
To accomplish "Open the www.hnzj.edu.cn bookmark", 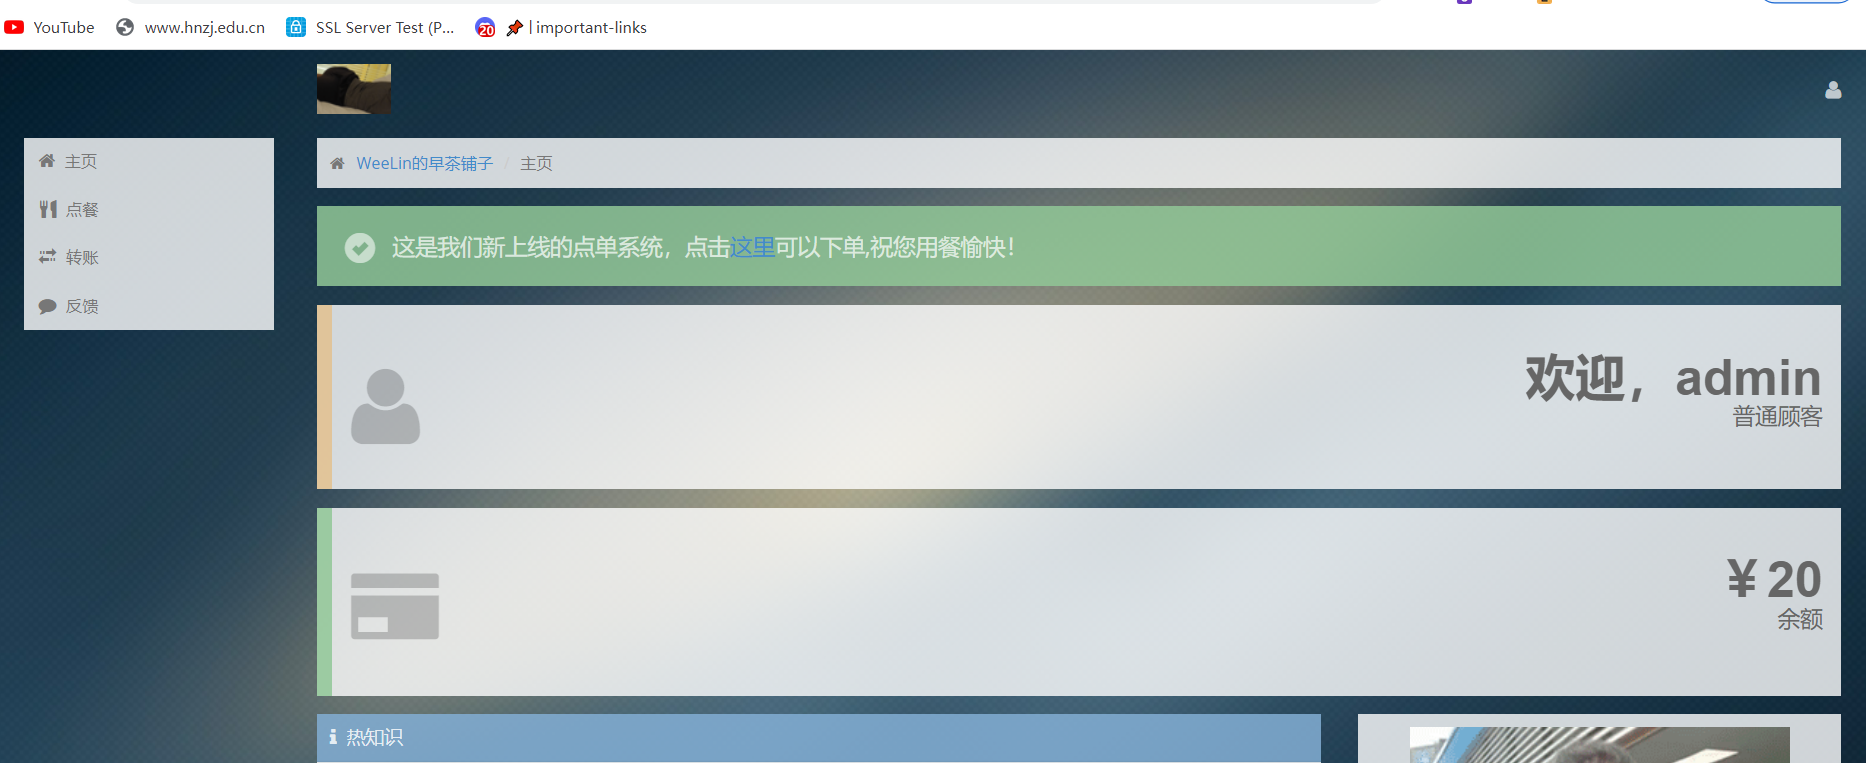I will (191, 28).
